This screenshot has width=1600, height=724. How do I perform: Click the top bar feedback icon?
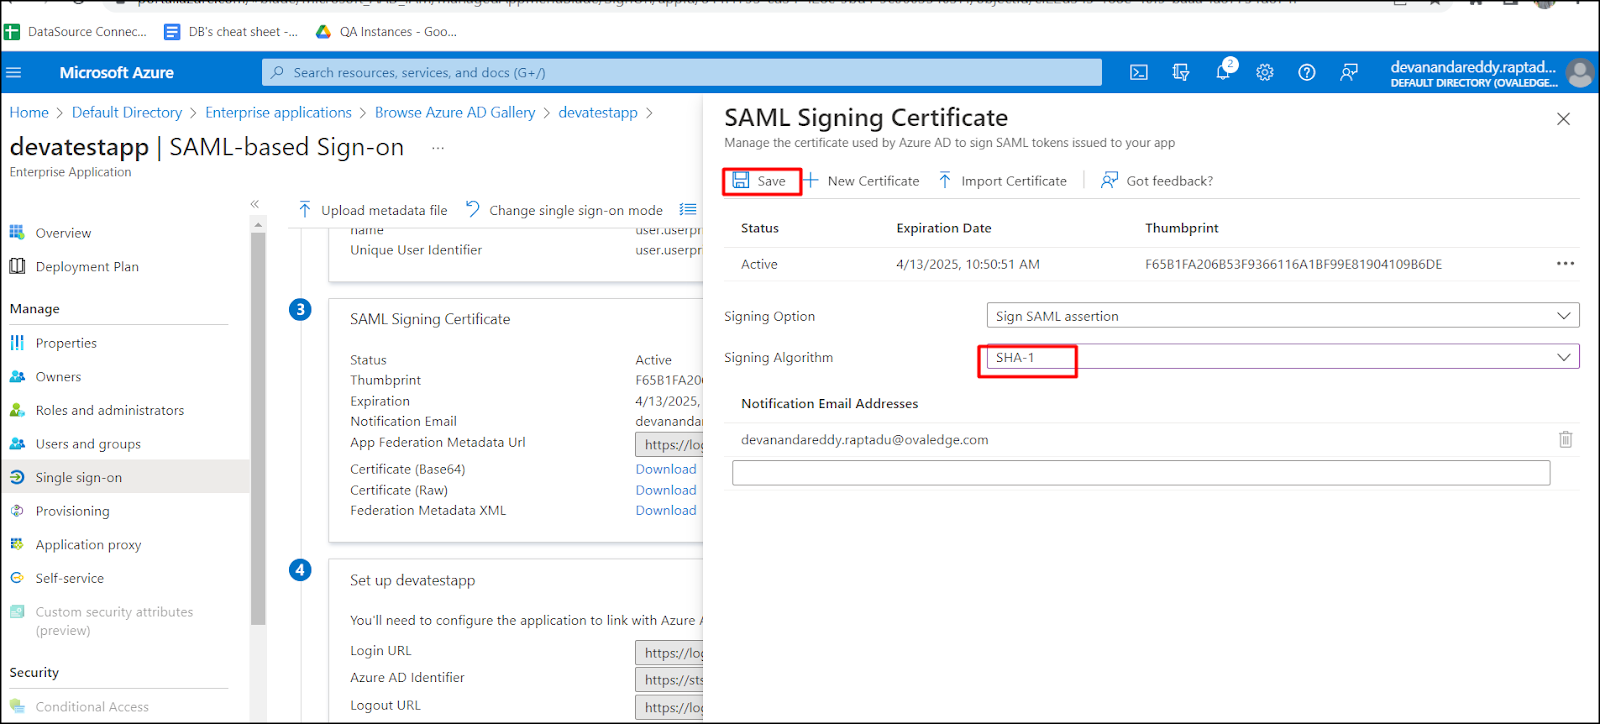pos(1349,72)
